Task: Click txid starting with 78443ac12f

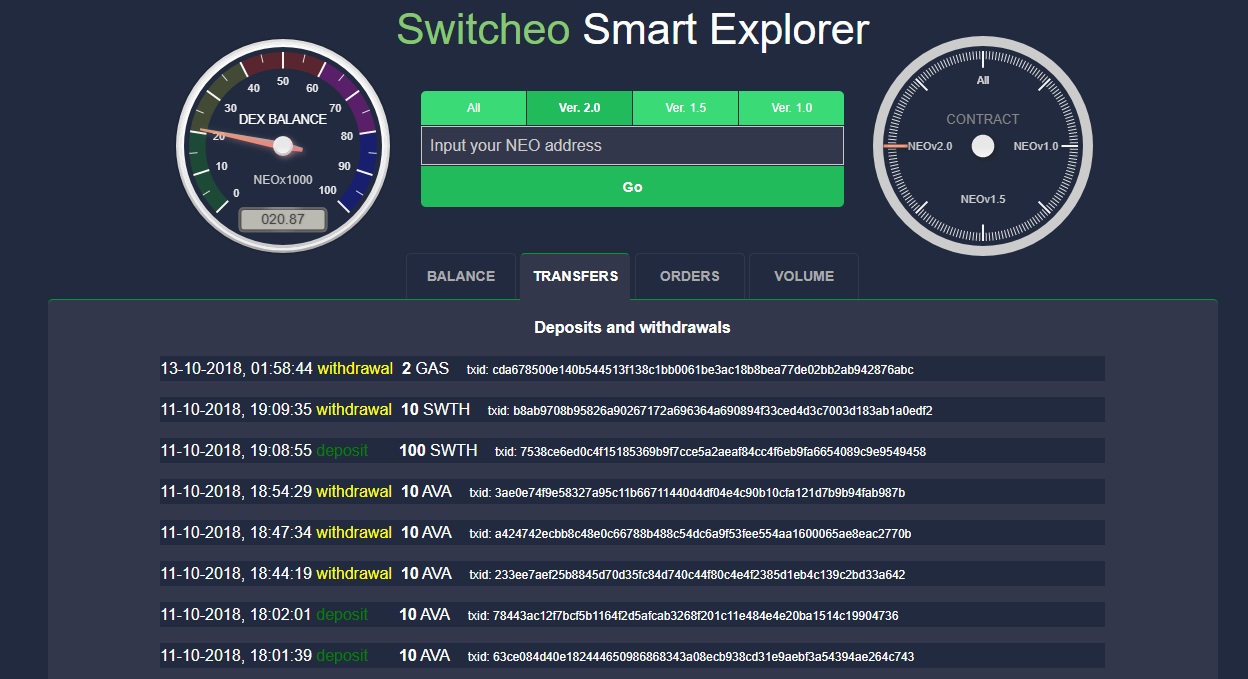Action: tap(683, 616)
